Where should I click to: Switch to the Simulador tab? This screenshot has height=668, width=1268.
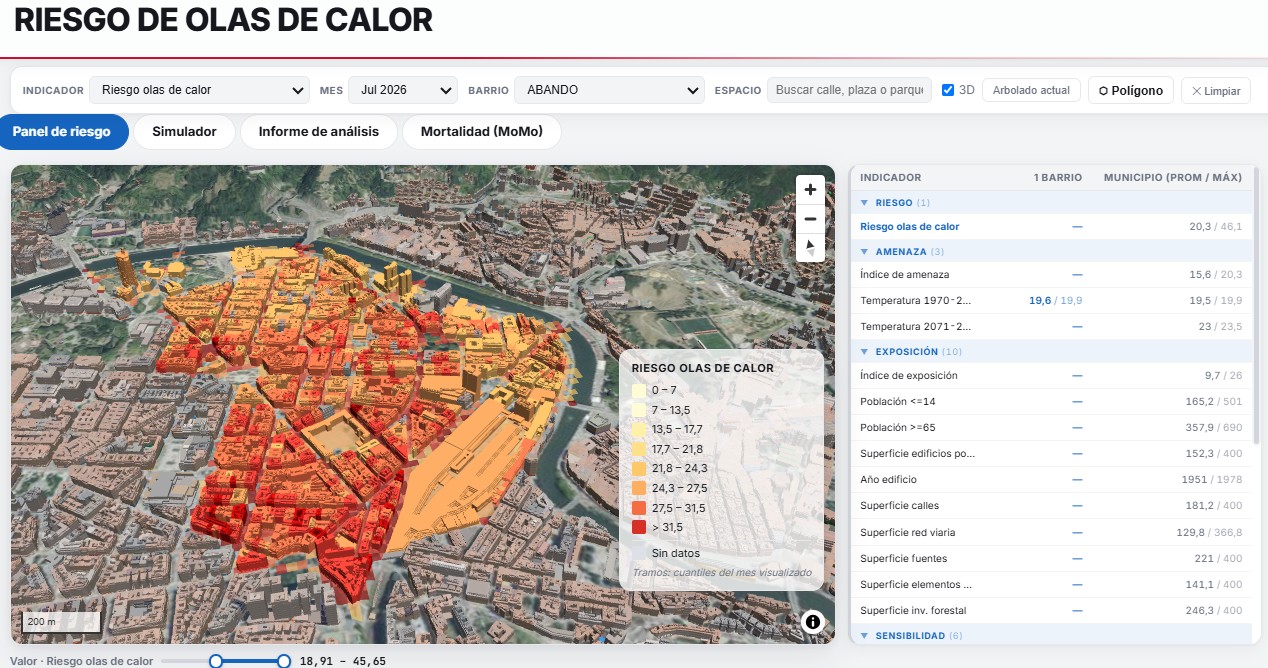pyautogui.click(x=184, y=132)
